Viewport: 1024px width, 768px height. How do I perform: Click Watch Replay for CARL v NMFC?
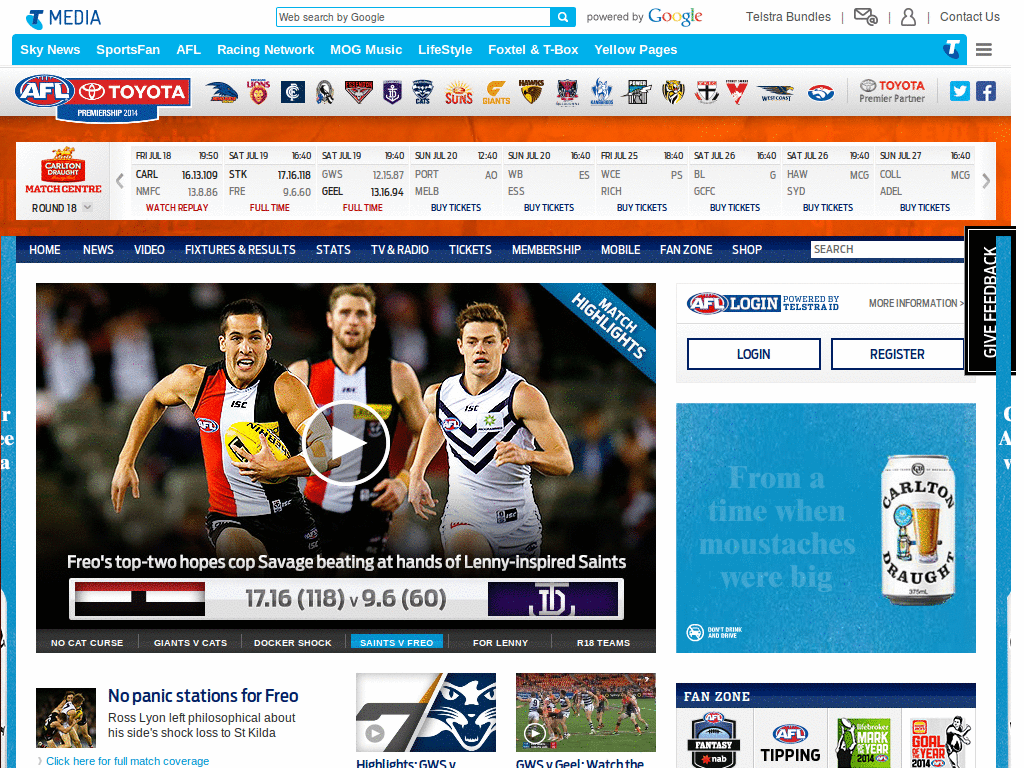177,208
